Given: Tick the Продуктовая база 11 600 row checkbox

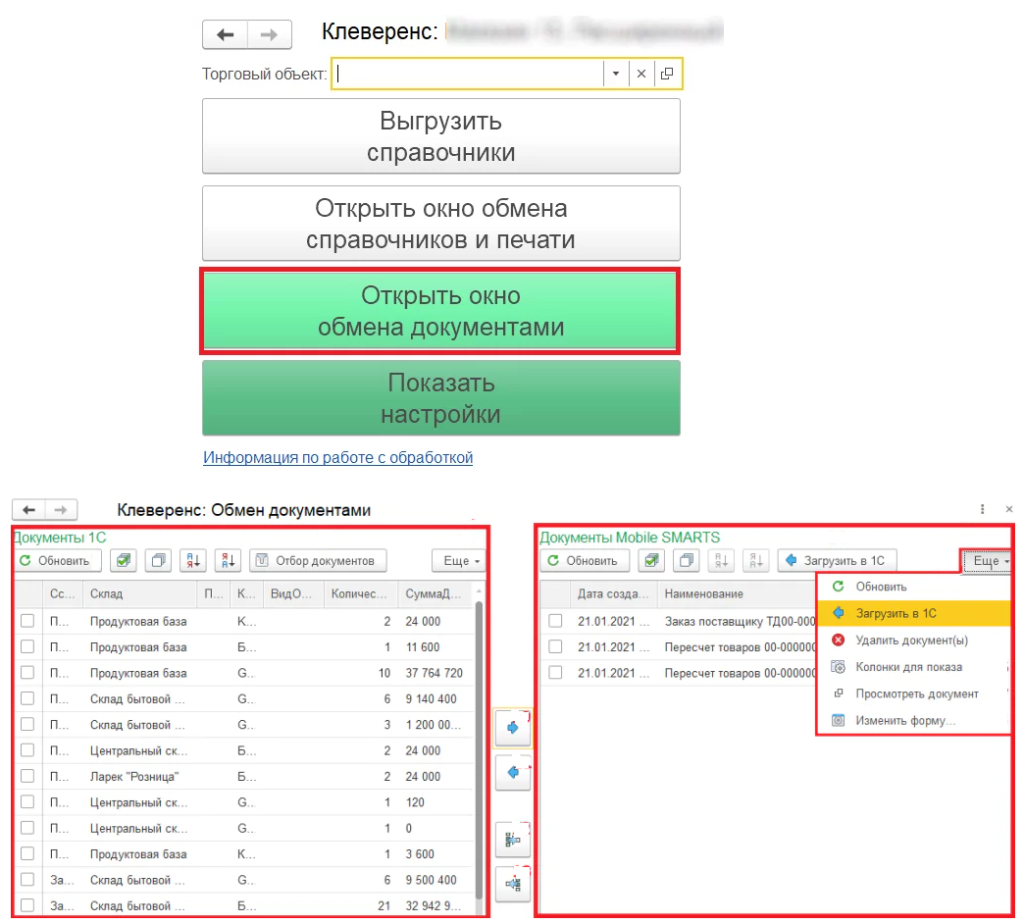Looking at the screenshot, I should [27, 646].
